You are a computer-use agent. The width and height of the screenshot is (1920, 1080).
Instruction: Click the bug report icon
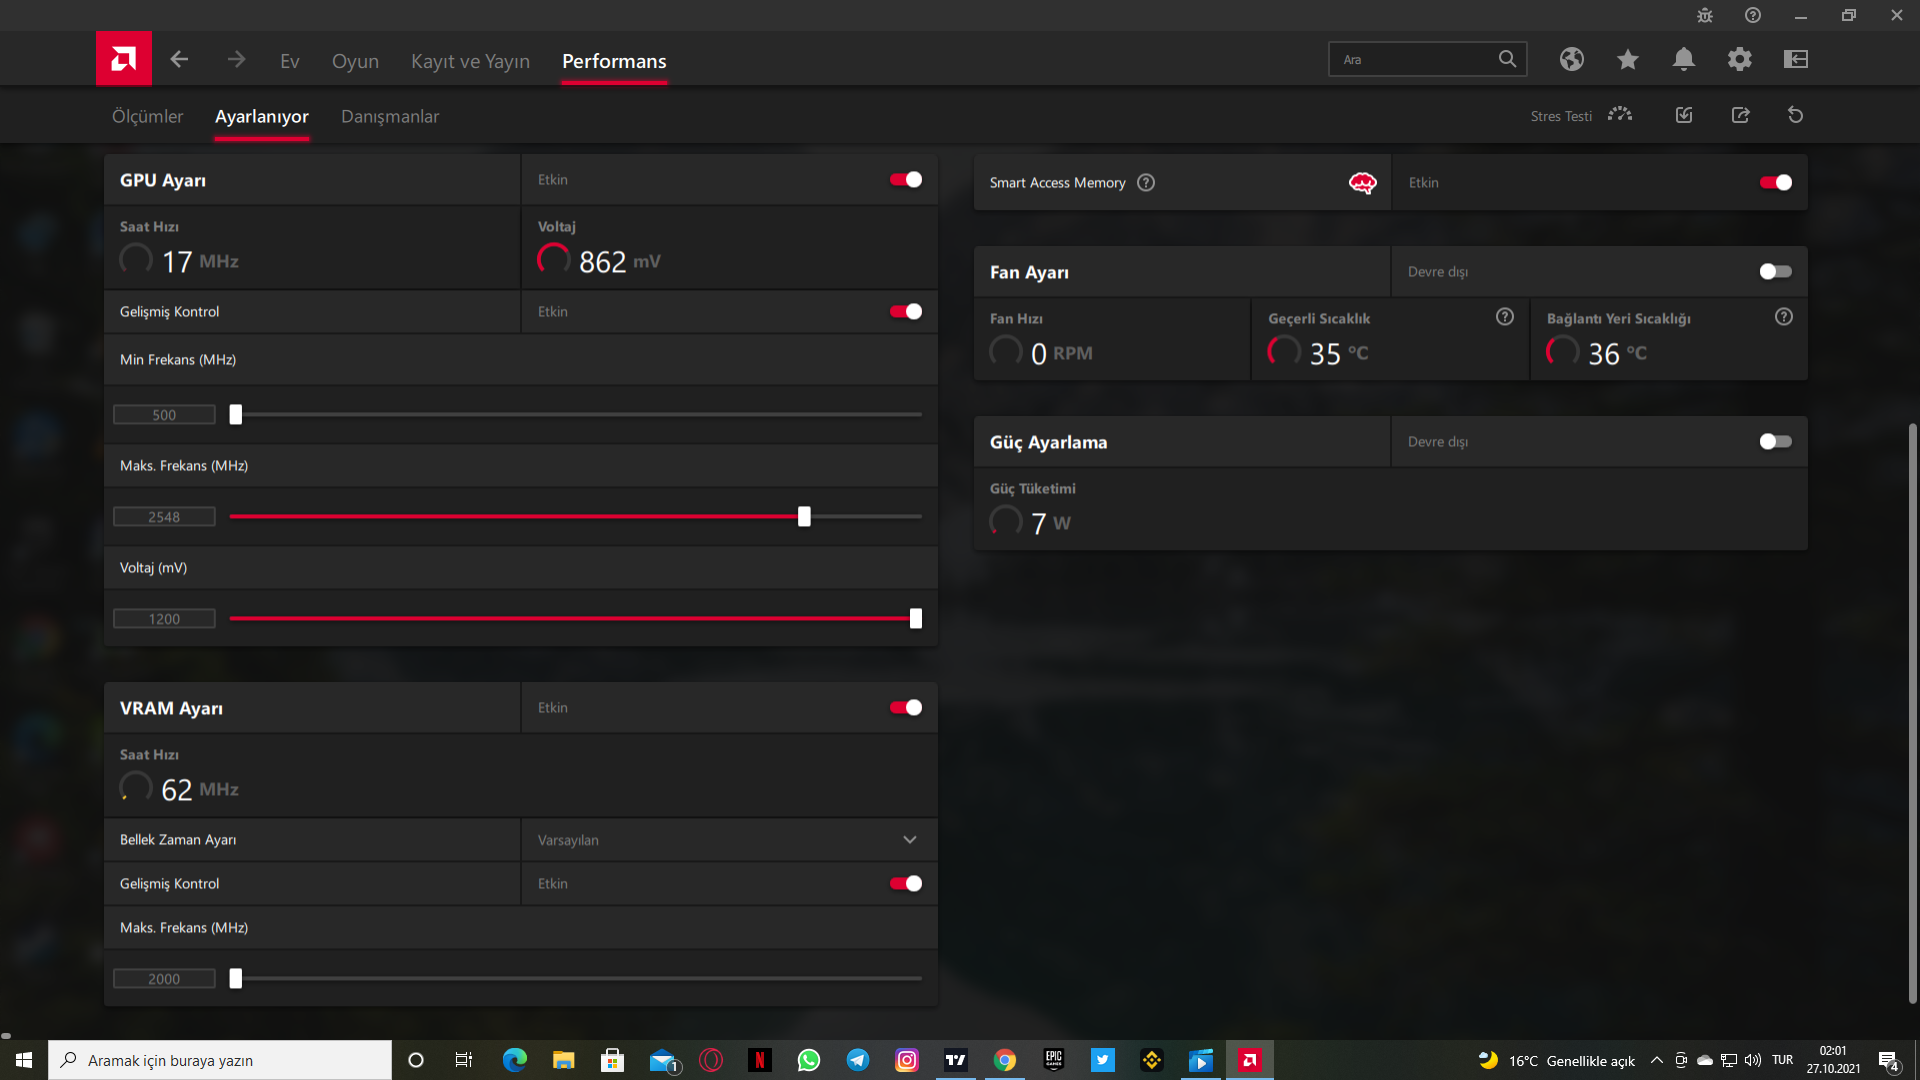pyautogui.click(x=1704, y=15)
